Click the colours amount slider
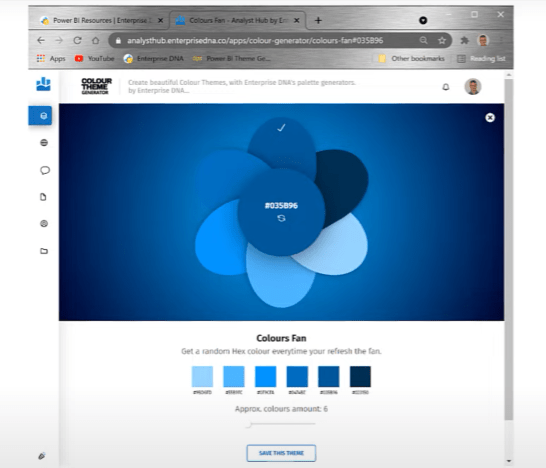 pyautogui.click(x=281, y=424)
